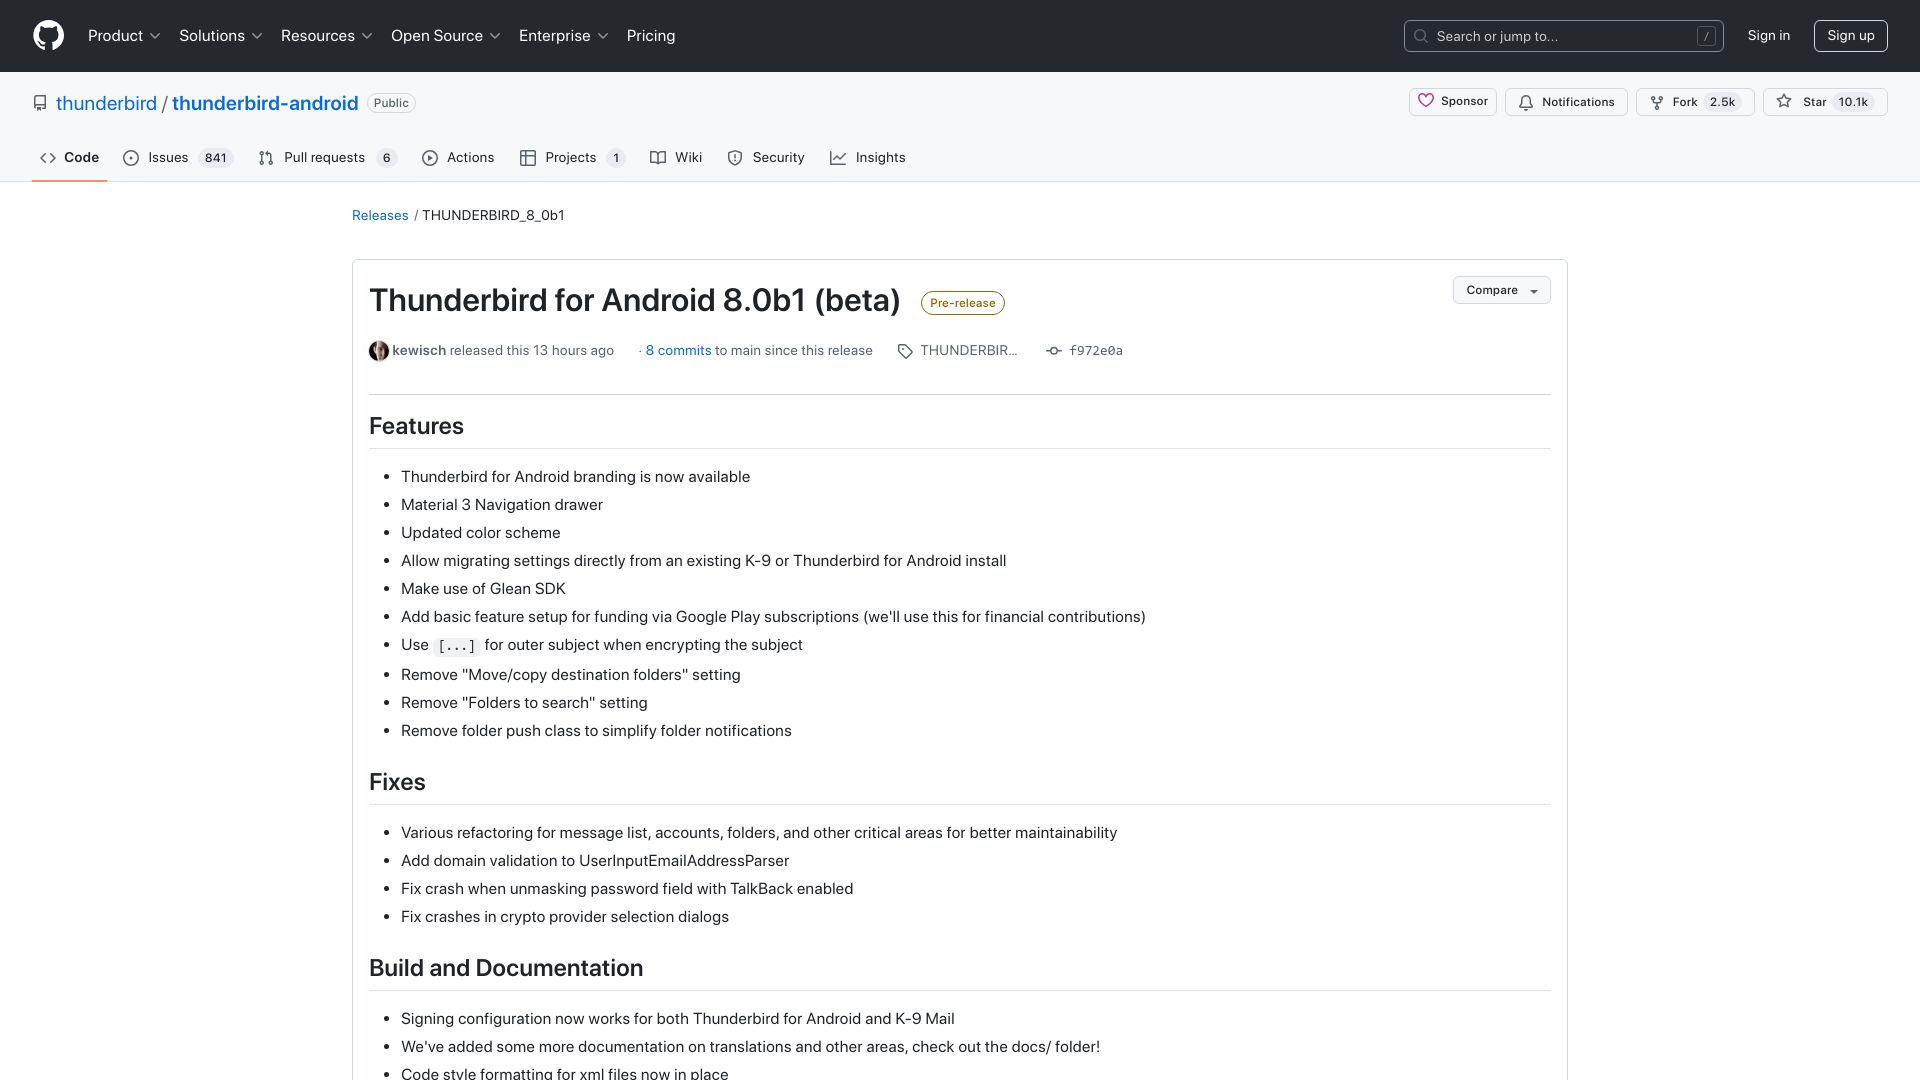Click the Fork branch icon
The width and height of the screenshot is (1920, 1080).
[1657, 102]
